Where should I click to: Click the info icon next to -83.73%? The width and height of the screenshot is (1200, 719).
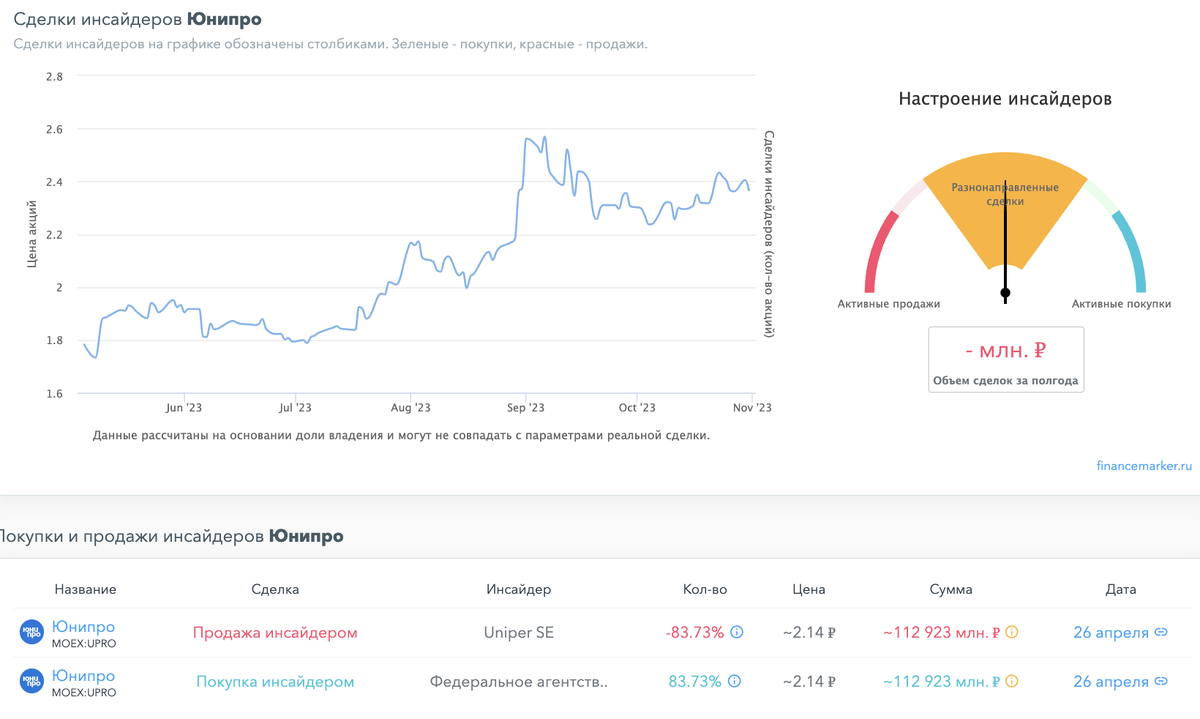tap(737, 632)
